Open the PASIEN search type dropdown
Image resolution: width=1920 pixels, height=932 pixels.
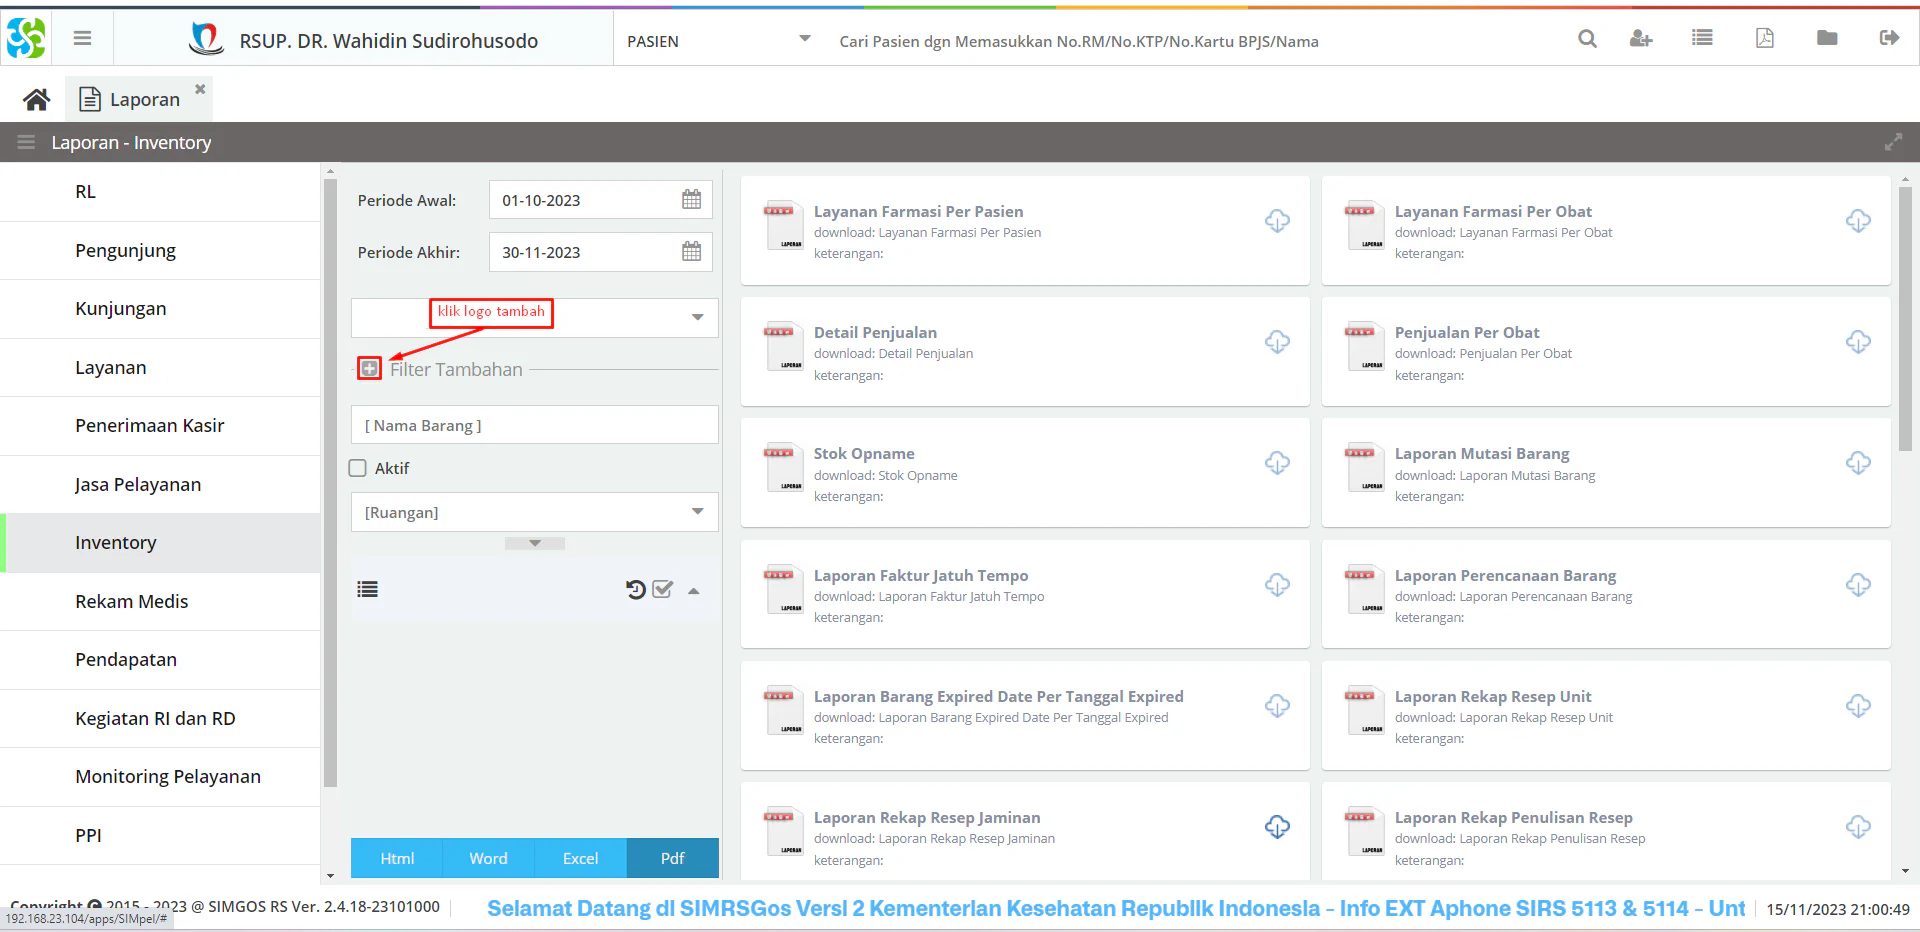(x=804, y=39)
